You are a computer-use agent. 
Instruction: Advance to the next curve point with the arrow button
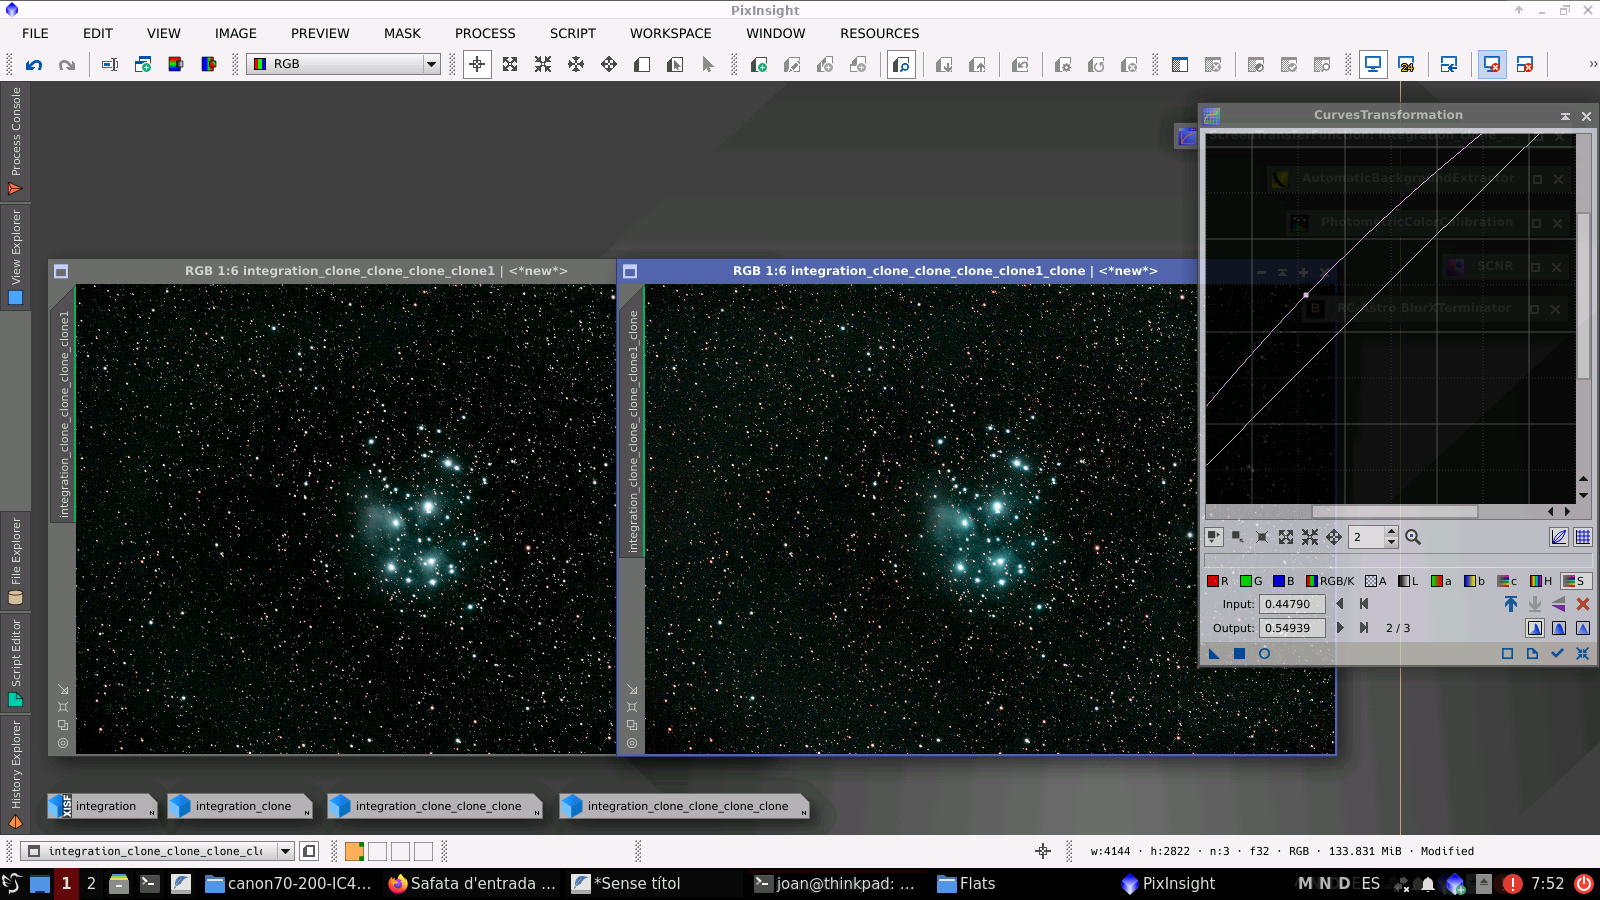click(1340, 627)
